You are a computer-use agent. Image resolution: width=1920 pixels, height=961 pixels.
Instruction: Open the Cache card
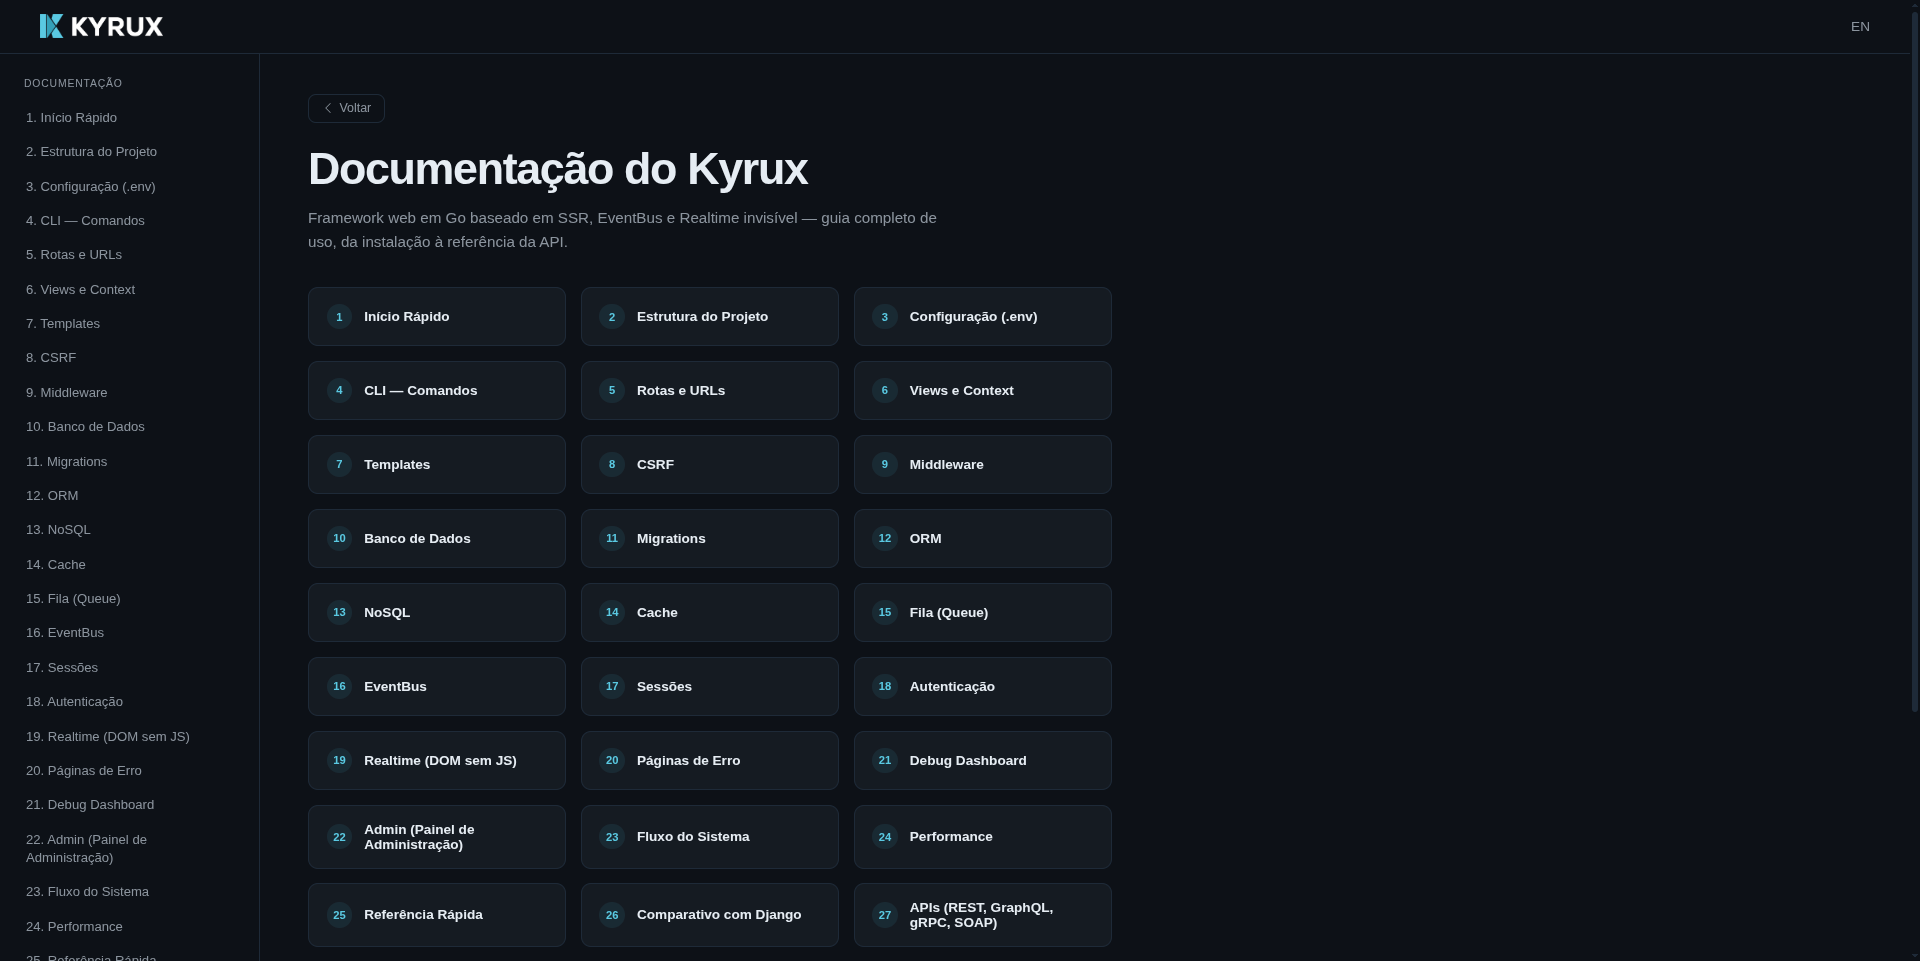[x=710, y=613]
